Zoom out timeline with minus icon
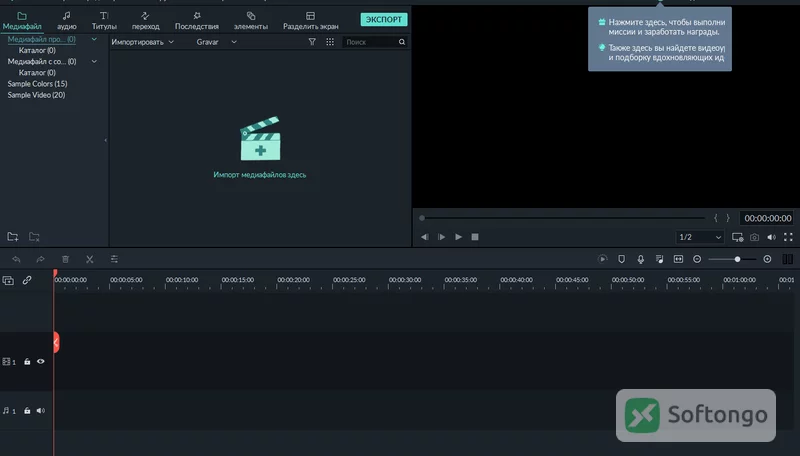The image size is (800, 456). [x=697, y=259]
